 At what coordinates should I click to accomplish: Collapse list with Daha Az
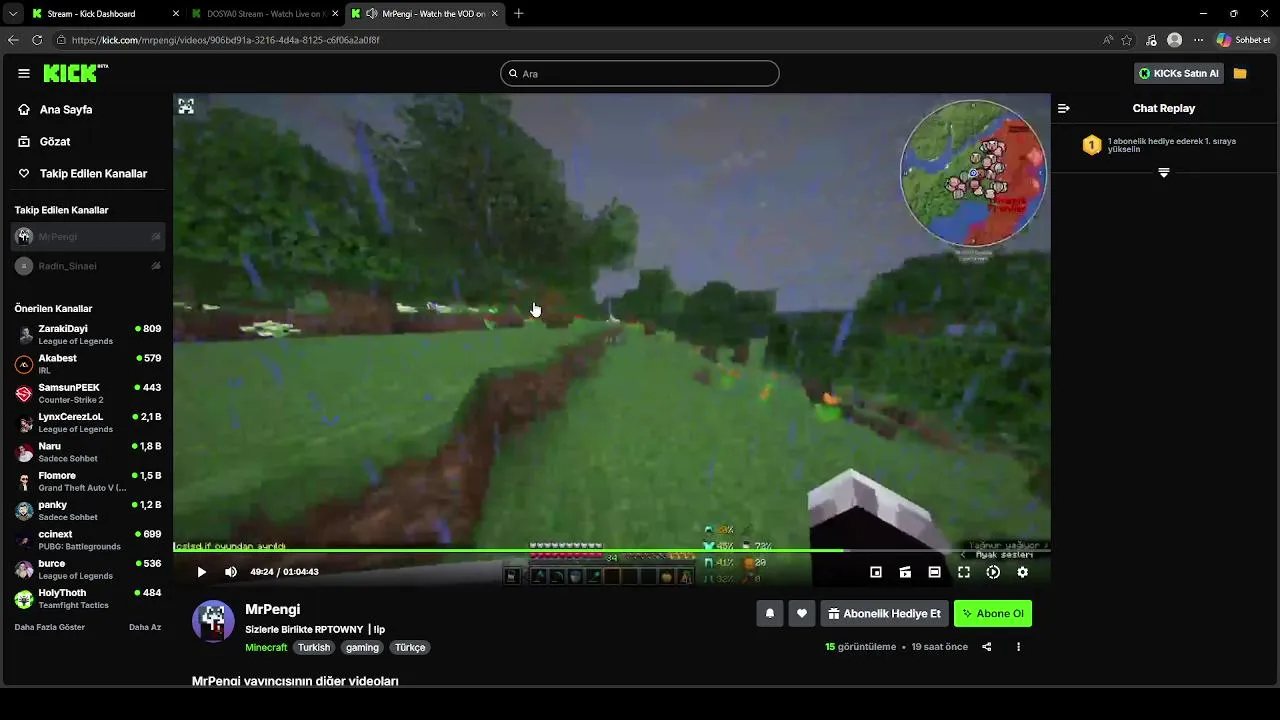click(145, 627)
